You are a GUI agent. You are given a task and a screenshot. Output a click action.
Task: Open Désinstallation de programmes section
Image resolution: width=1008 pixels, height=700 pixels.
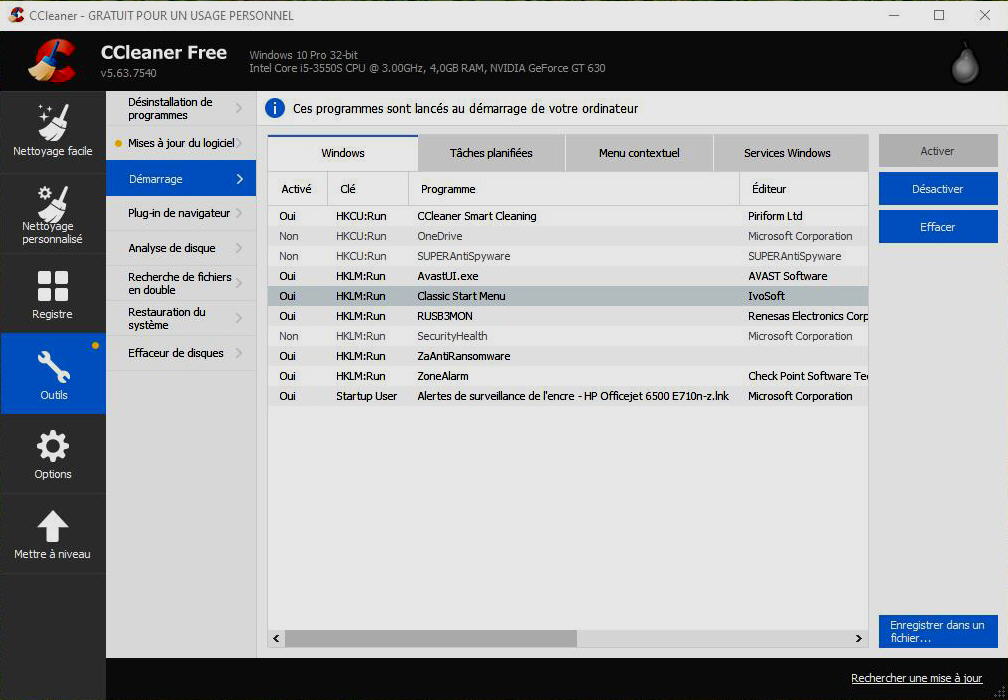[x=181, y=109]
